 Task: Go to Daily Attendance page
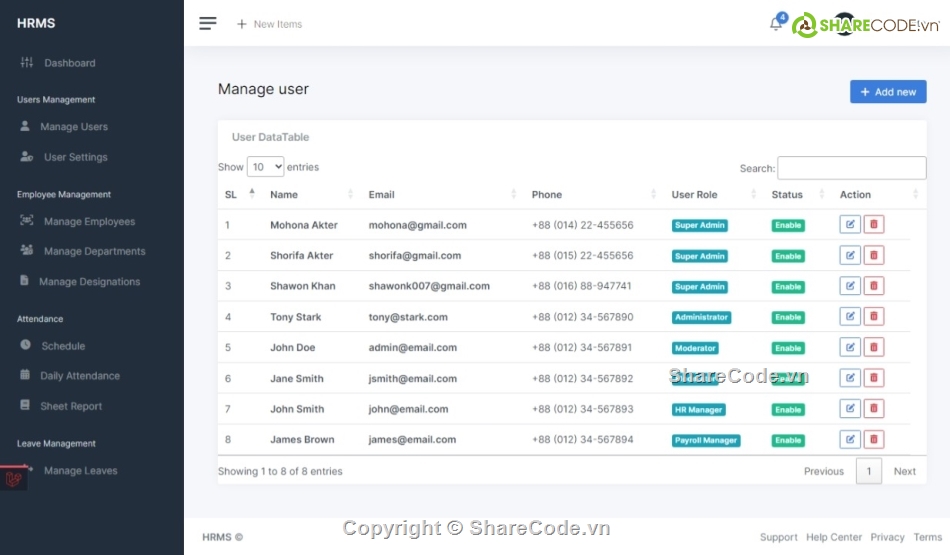pos(79,376)
